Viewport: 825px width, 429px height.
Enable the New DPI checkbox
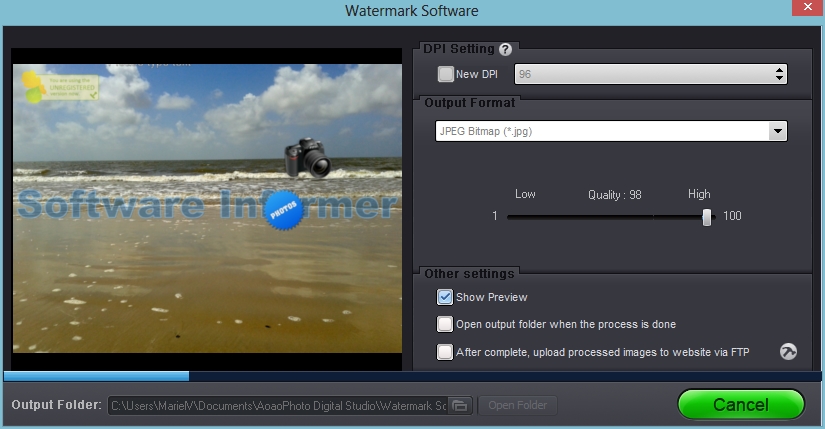(446, 74)
